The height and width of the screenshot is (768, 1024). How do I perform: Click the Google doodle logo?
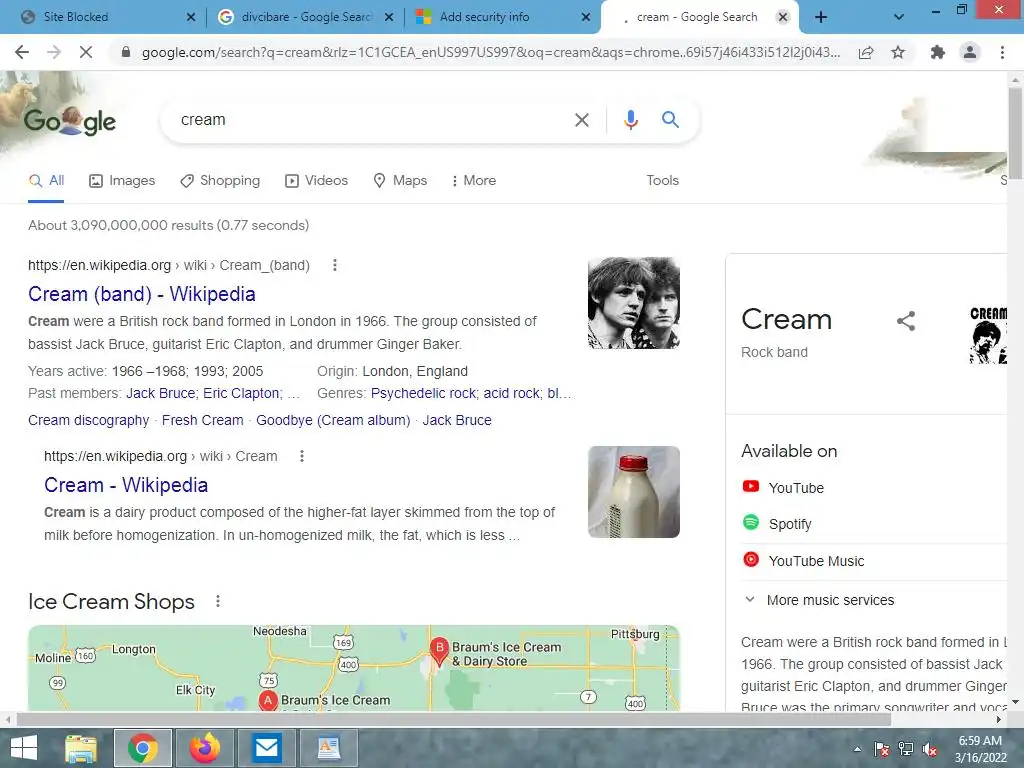click(70, 121)
